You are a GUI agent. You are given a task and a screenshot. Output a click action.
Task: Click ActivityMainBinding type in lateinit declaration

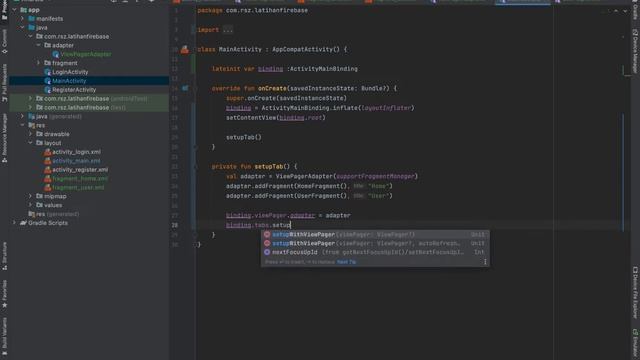tap(324, 69)
